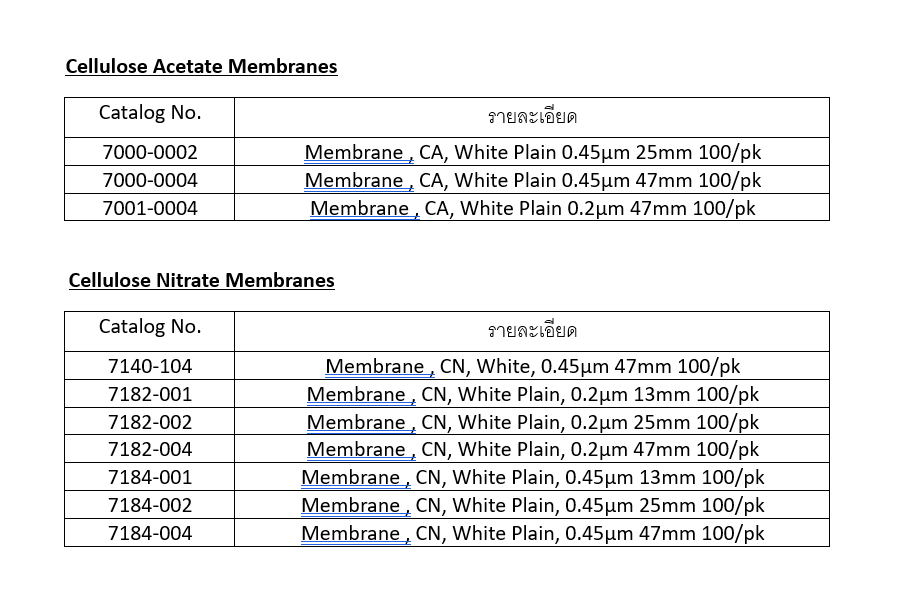This screenshot has height=616, width=913.
Task: Select the CN 0.2µm 13mm membrane description
Action: click(532, 394)
